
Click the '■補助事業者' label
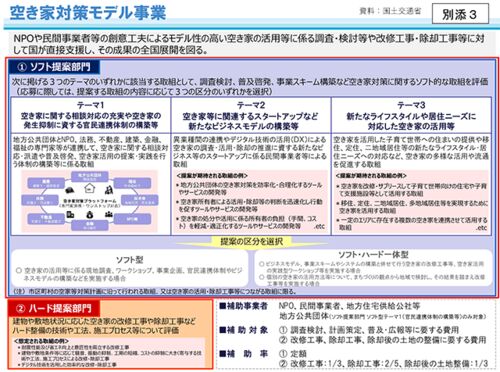pos(244,306)
